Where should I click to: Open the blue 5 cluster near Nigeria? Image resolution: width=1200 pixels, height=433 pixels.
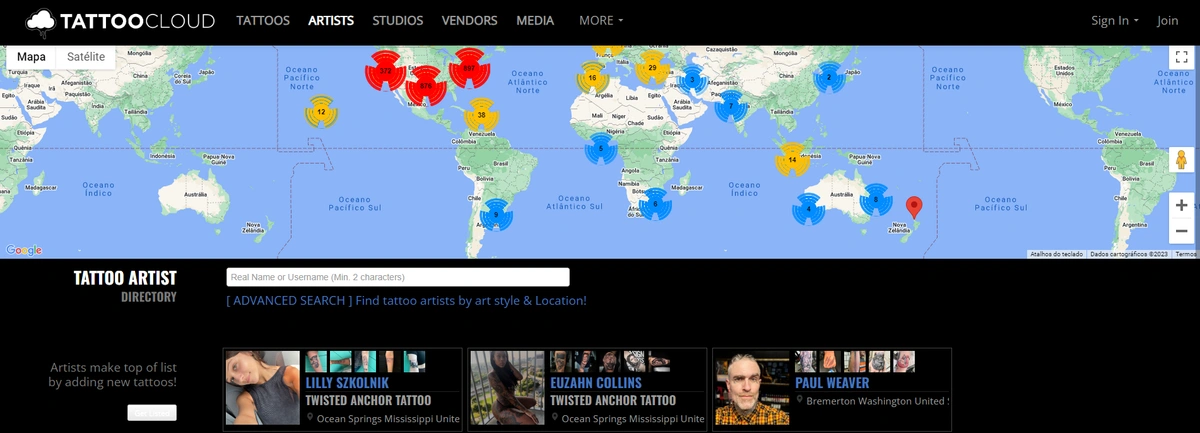click(x=601, y=149)
